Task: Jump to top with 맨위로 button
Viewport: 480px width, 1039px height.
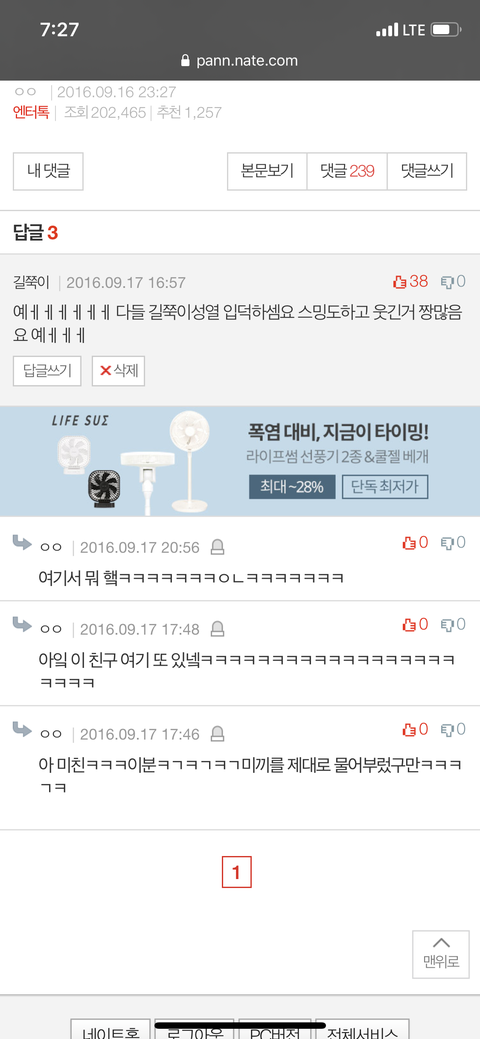Action: click(x=441, y=954)
